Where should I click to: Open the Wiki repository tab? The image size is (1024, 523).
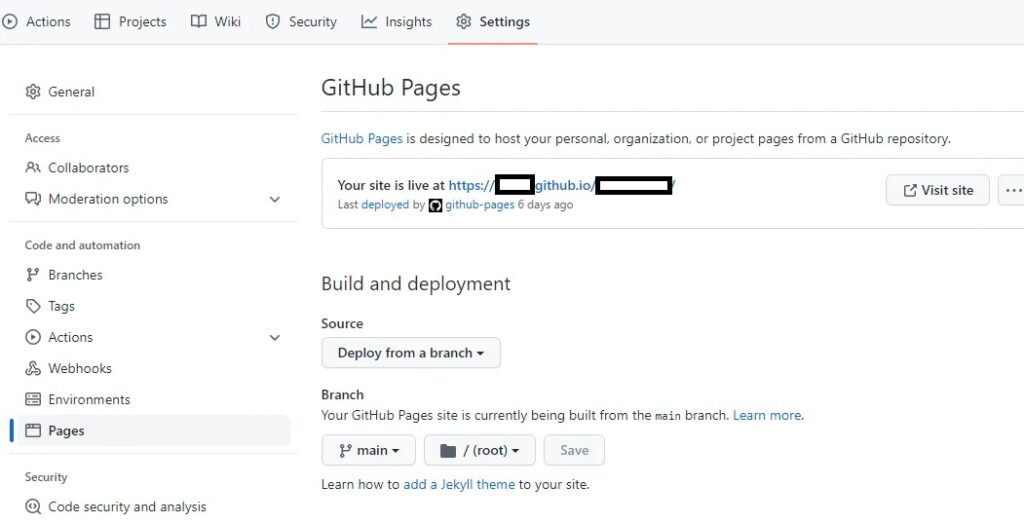pyautogui.click(x=216, y=22)
